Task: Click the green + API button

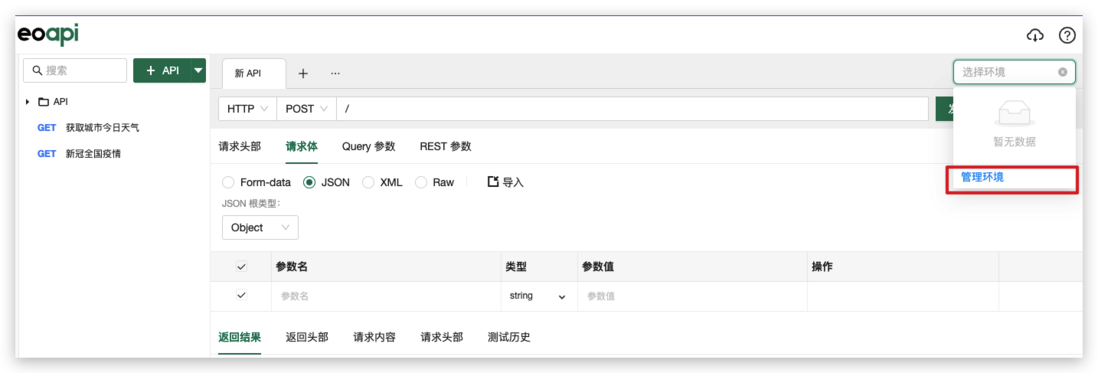Action: tap(162, 71)
